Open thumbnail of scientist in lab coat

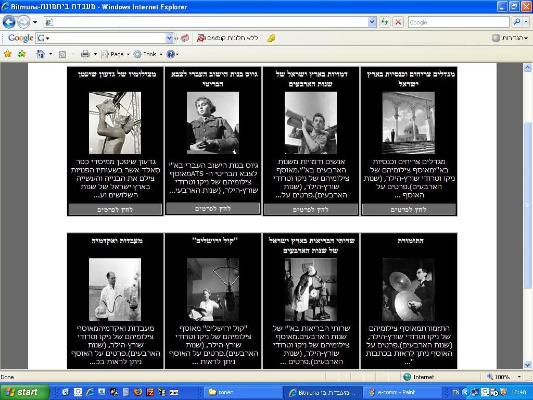coord(115,289)
